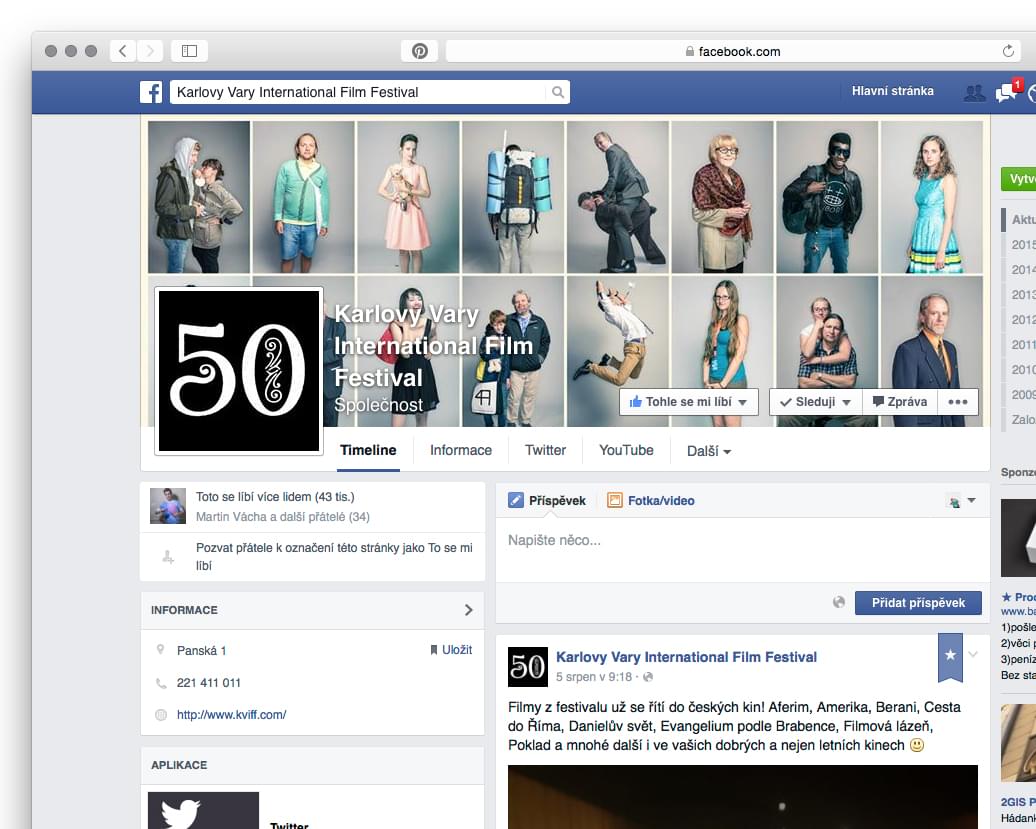Click the Zpráva button
This screenshot has height=829, width=1036.
click(x=900, y=402)
